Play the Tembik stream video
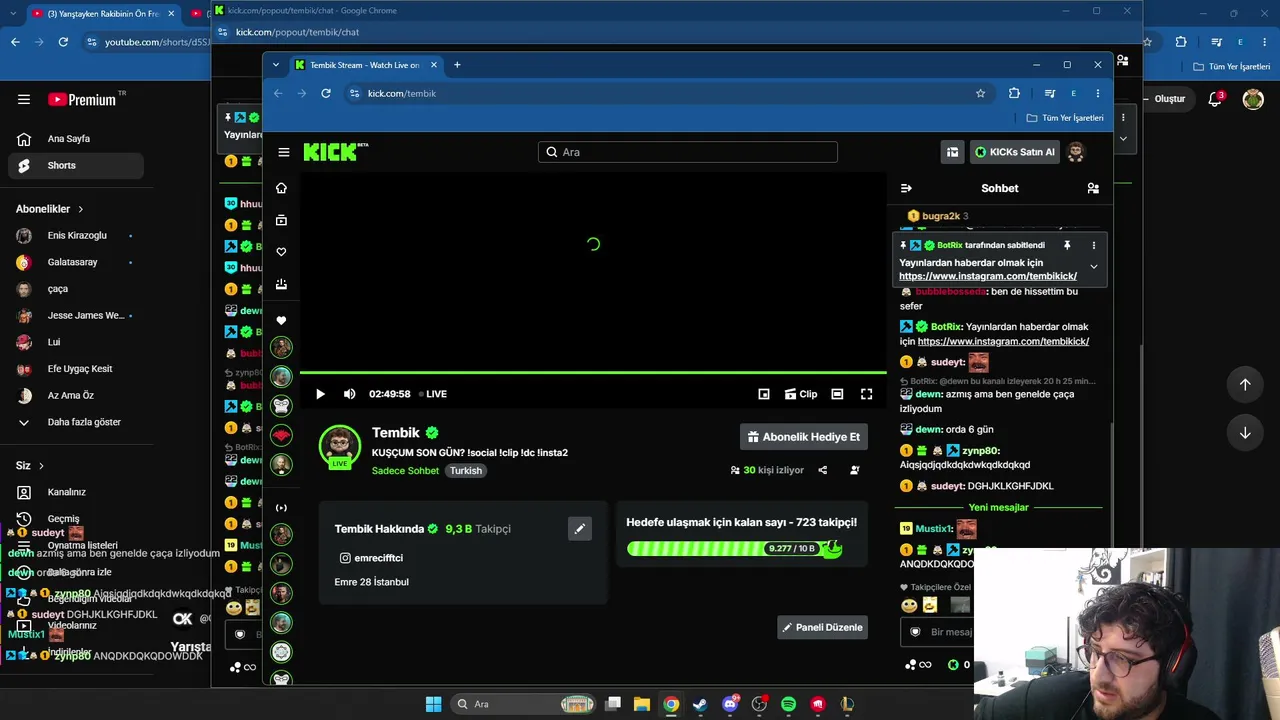Image resolution: width=1280 pixels, height=720 pixels. point(320,394)
